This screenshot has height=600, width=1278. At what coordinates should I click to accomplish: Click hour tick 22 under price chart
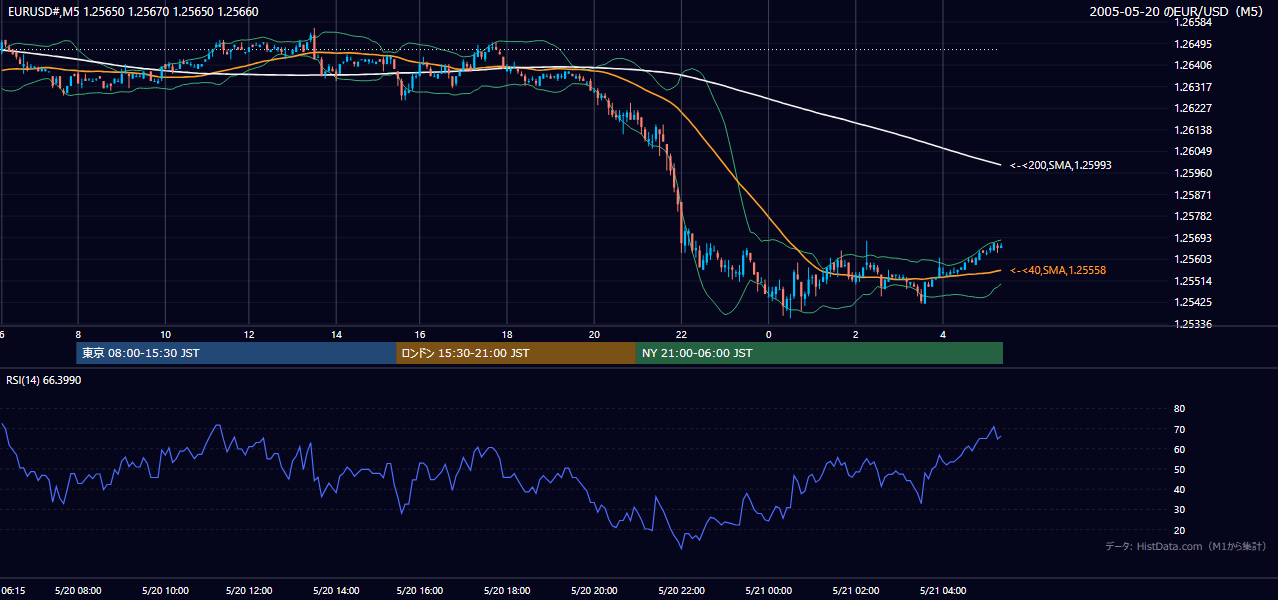coord(681,334)
